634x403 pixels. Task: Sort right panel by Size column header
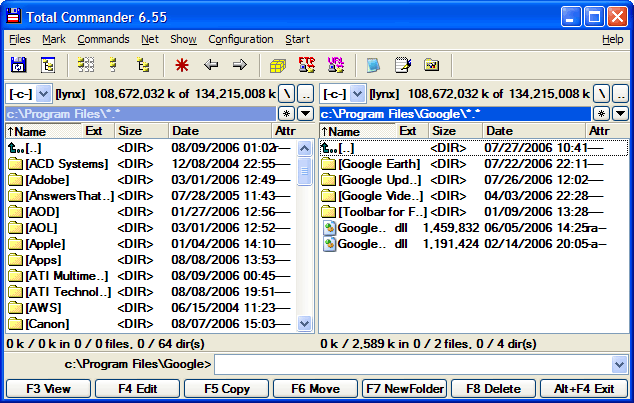point(455,131)
